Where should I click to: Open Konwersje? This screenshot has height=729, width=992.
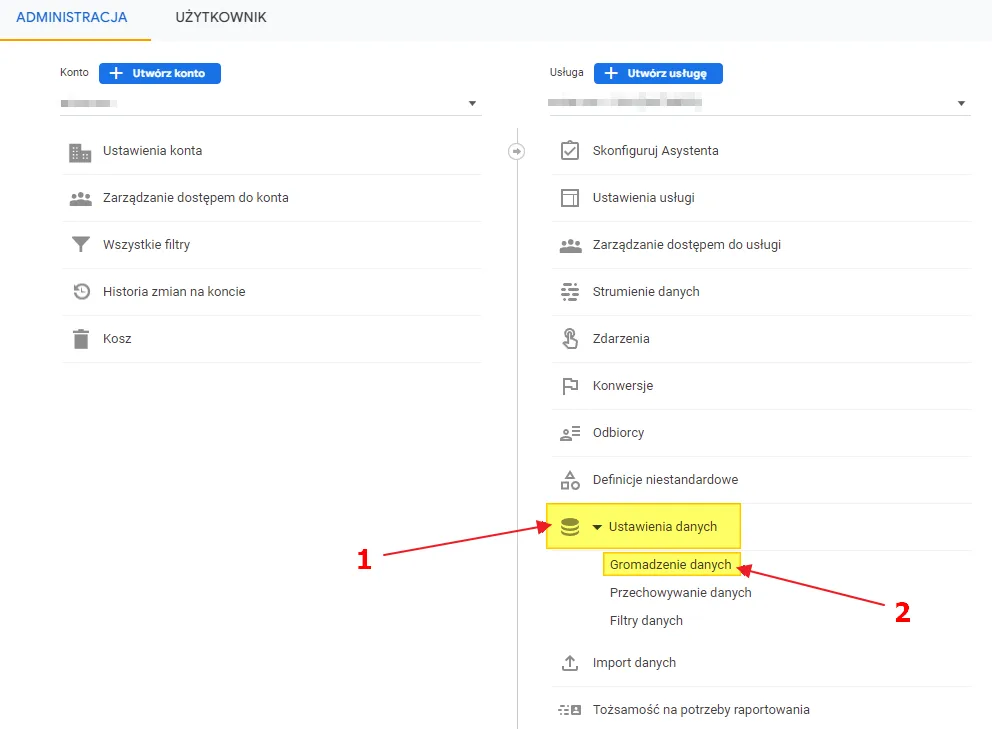coord(623,385)
